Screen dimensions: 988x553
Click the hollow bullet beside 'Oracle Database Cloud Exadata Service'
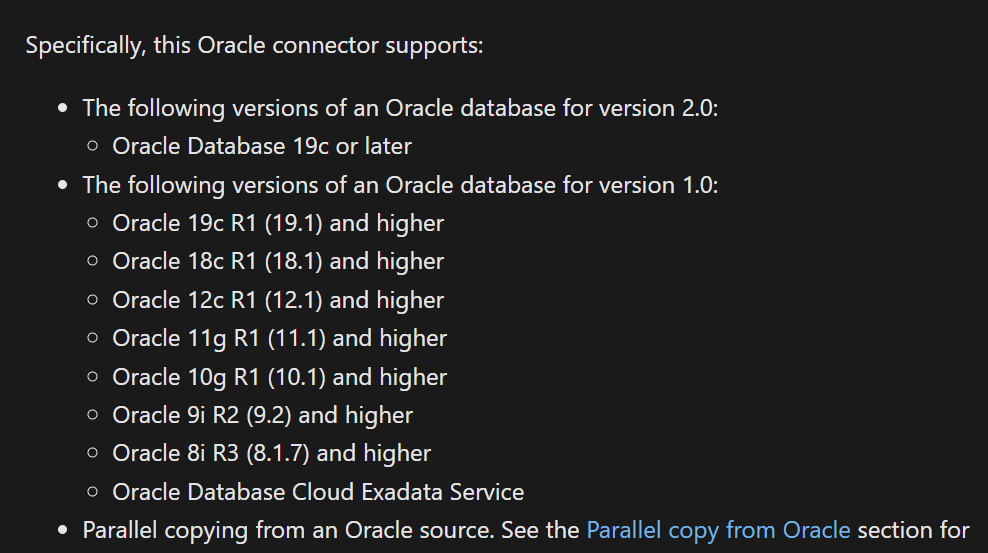tap(93, 492)
